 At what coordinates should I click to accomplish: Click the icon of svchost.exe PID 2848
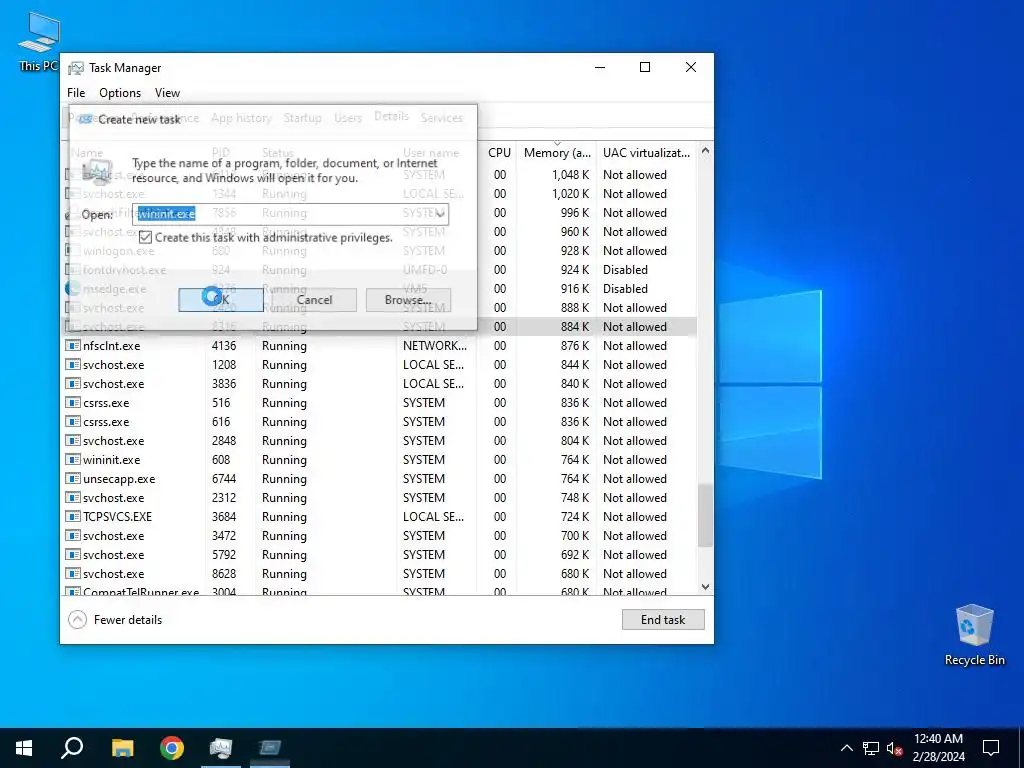[x=73, y=440]
